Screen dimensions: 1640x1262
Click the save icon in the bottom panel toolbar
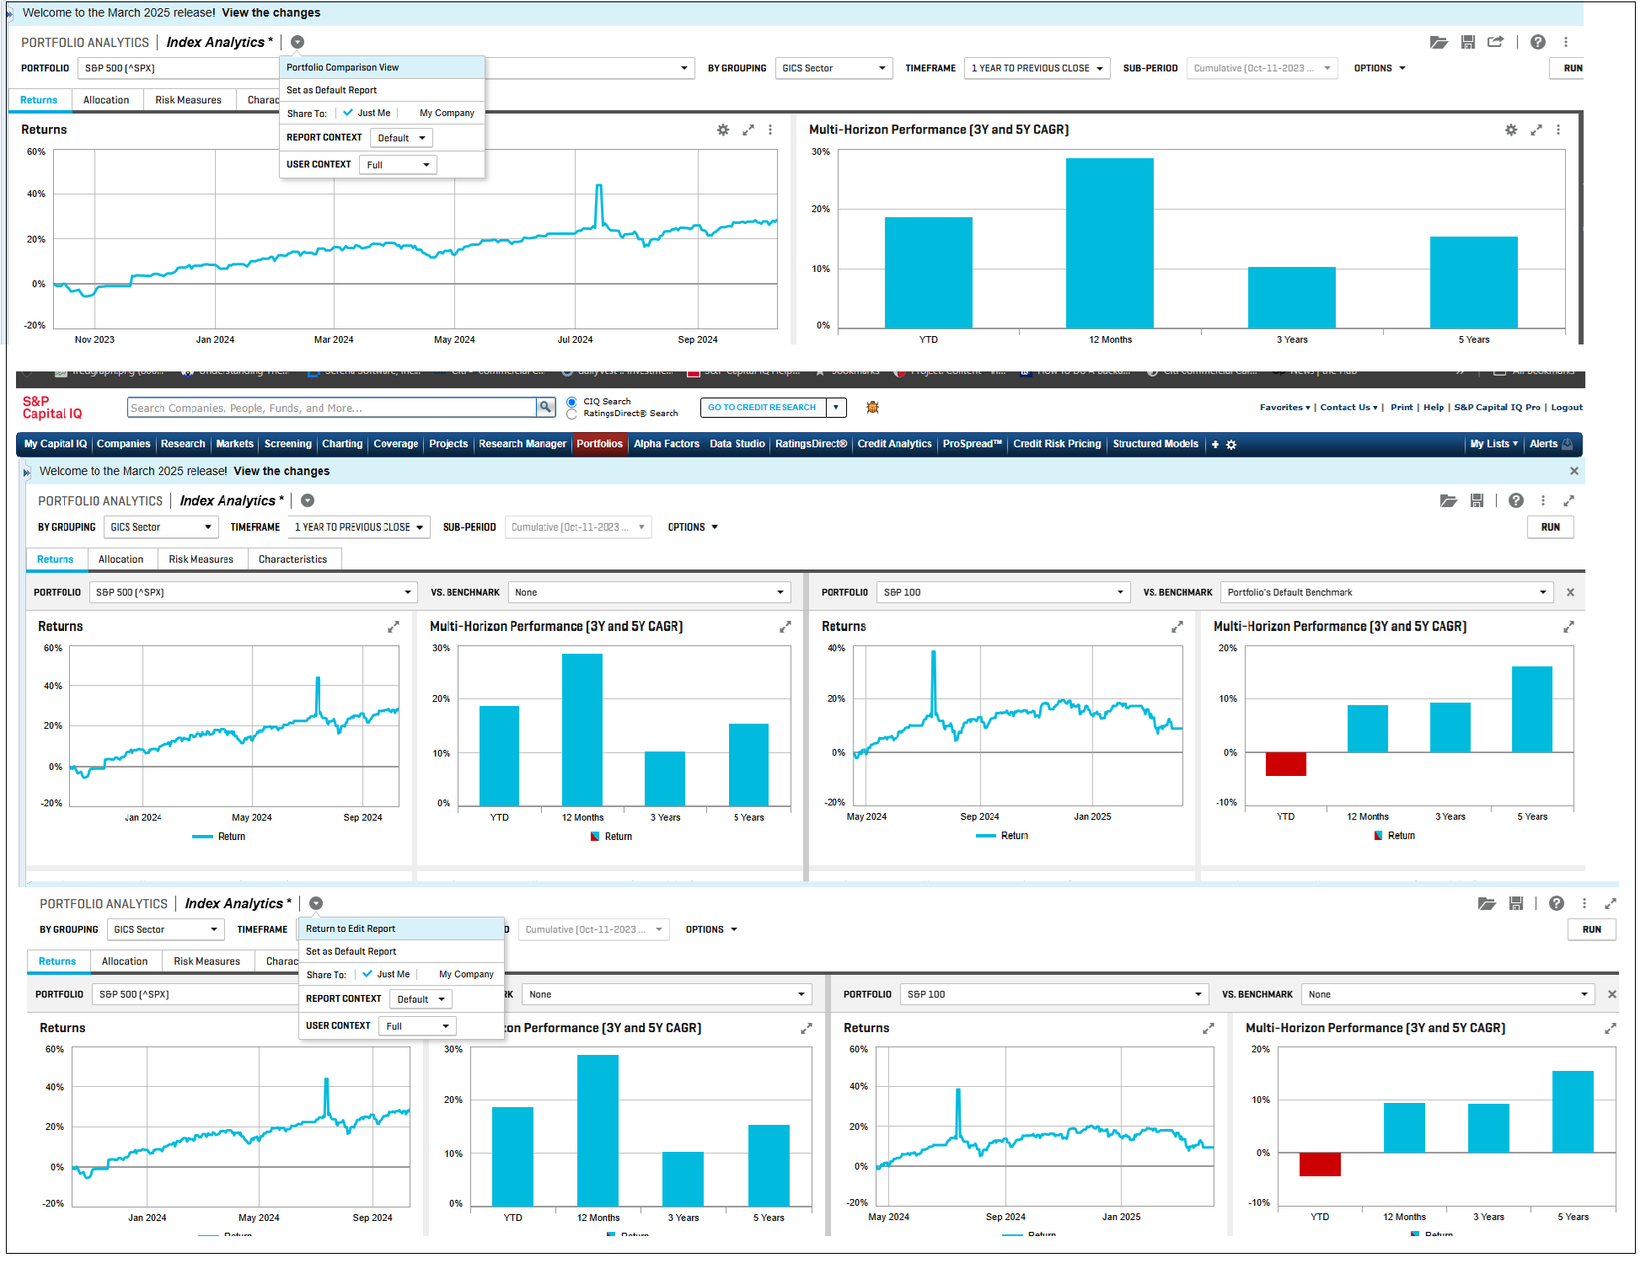click(x=1516, y=903)
